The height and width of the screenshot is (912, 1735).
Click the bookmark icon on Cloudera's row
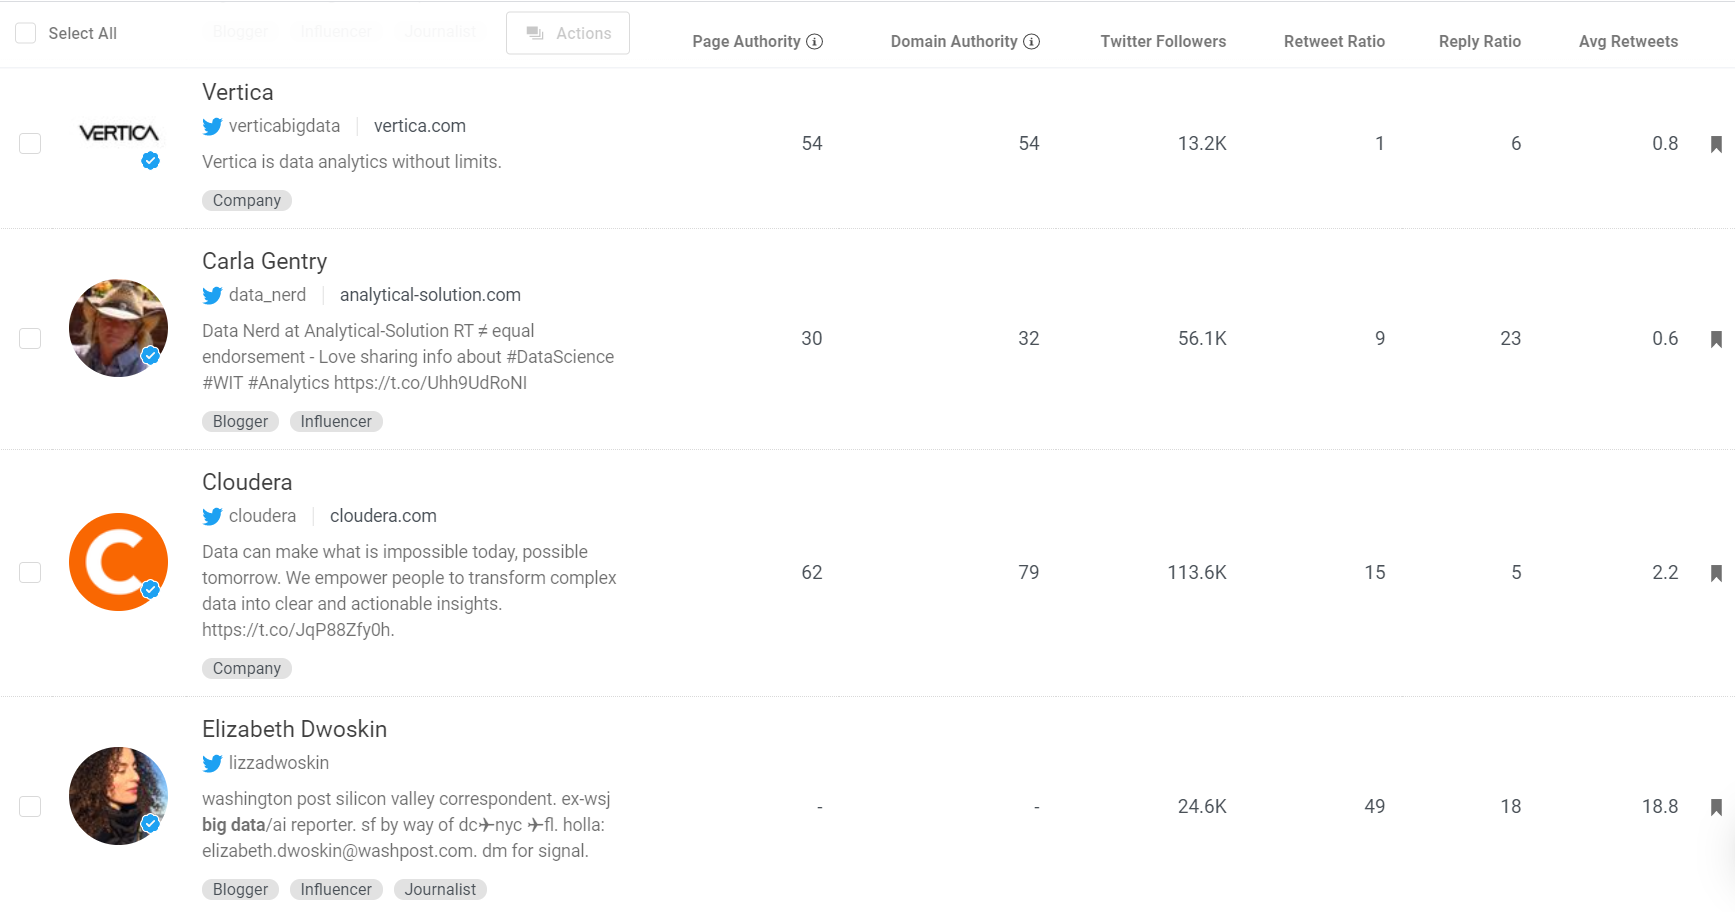point(1717,572)
